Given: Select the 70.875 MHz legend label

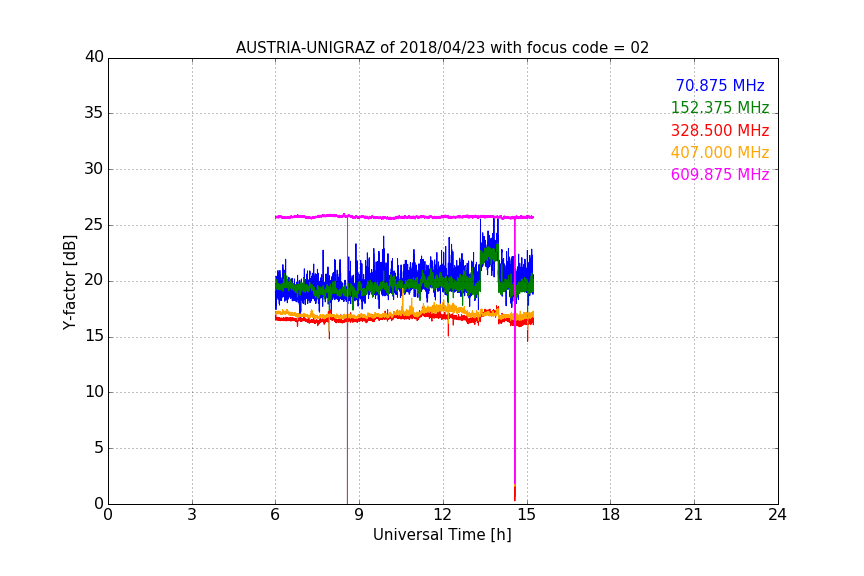Looking at the screenshot, I should pyautogui.click(x=720, y=85).
